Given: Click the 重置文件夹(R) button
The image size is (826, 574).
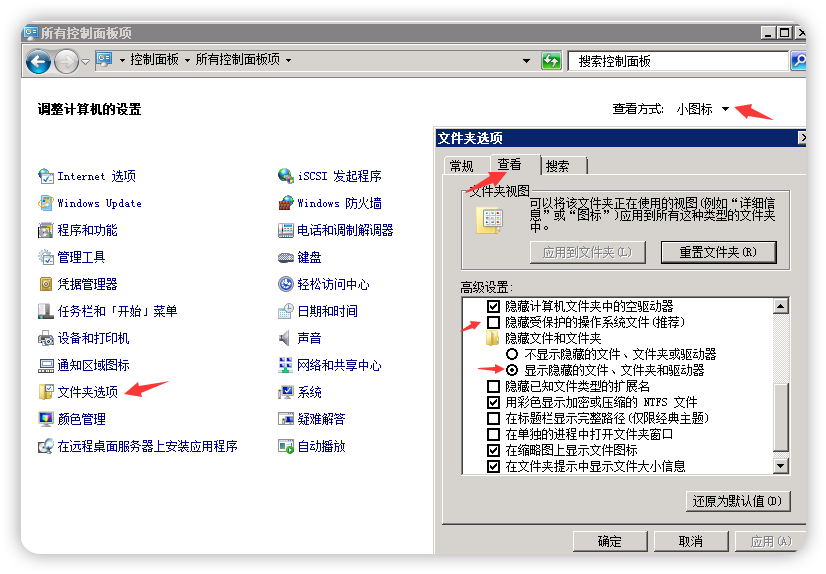Looking at the screenshot, I should coord(718,252).
